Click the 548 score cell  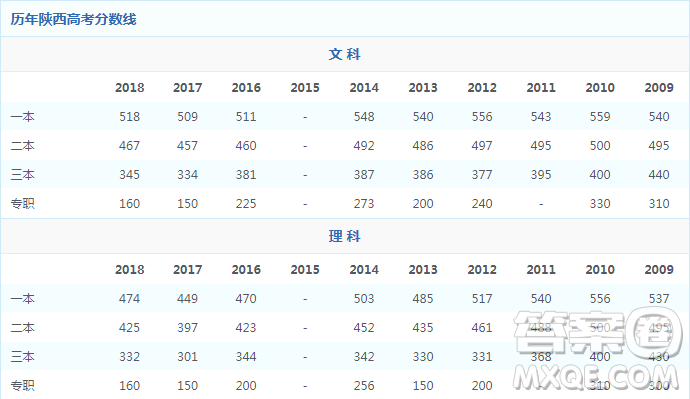coord(364,117)
